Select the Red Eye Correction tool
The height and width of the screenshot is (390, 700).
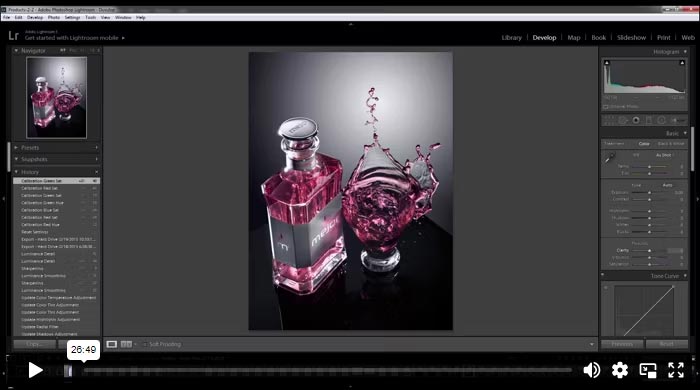click(636, 120)
